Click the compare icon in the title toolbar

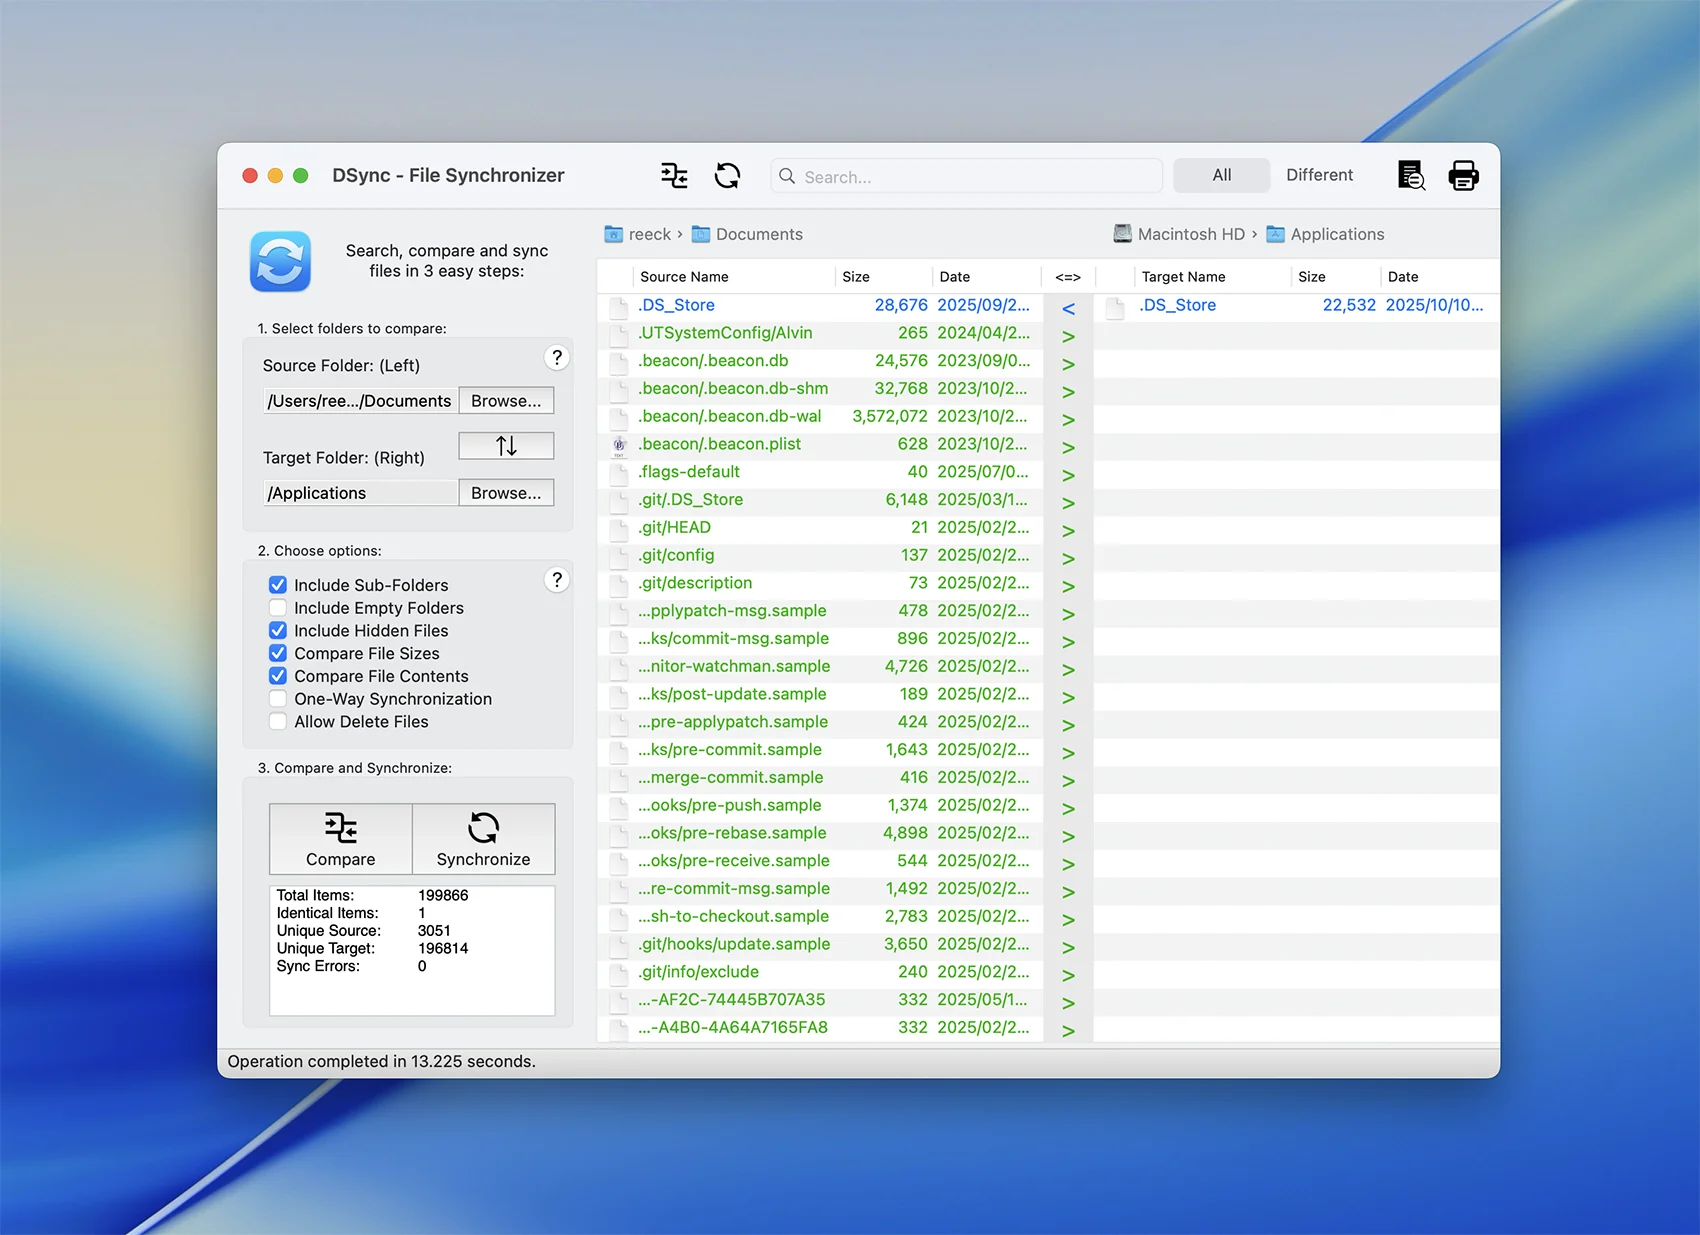[x=674, y=176]
